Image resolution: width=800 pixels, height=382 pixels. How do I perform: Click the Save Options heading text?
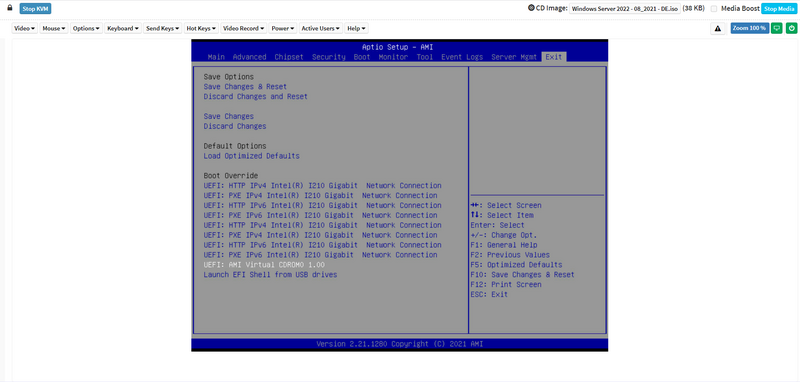229,77
